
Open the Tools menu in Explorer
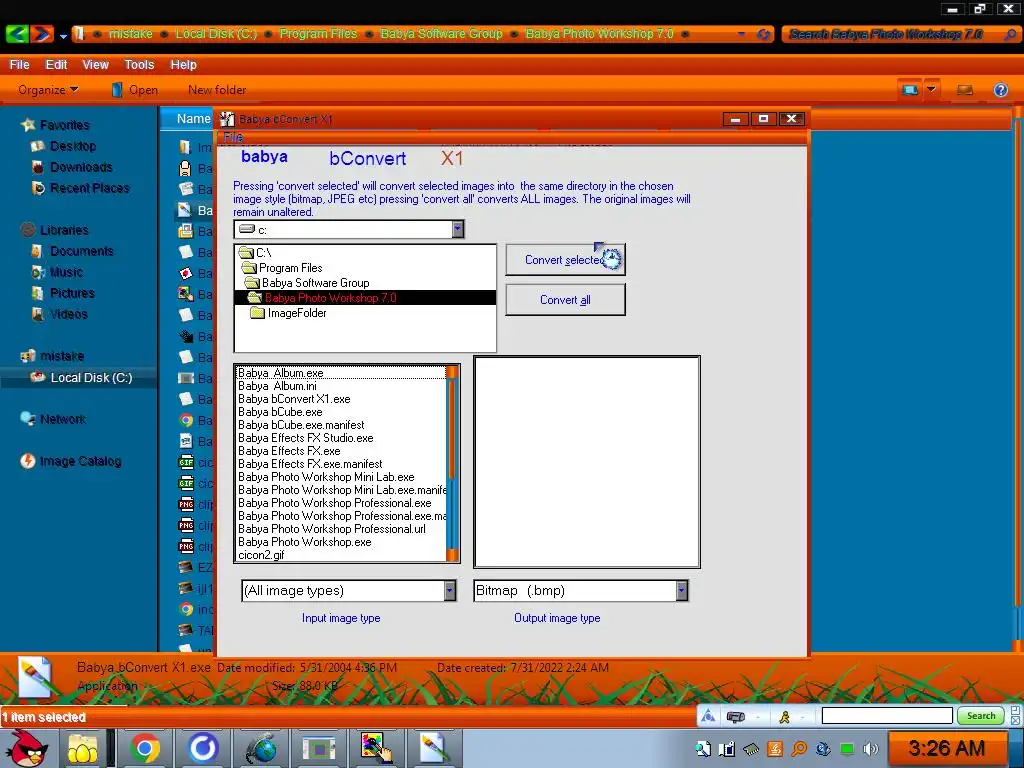point(139,65)
